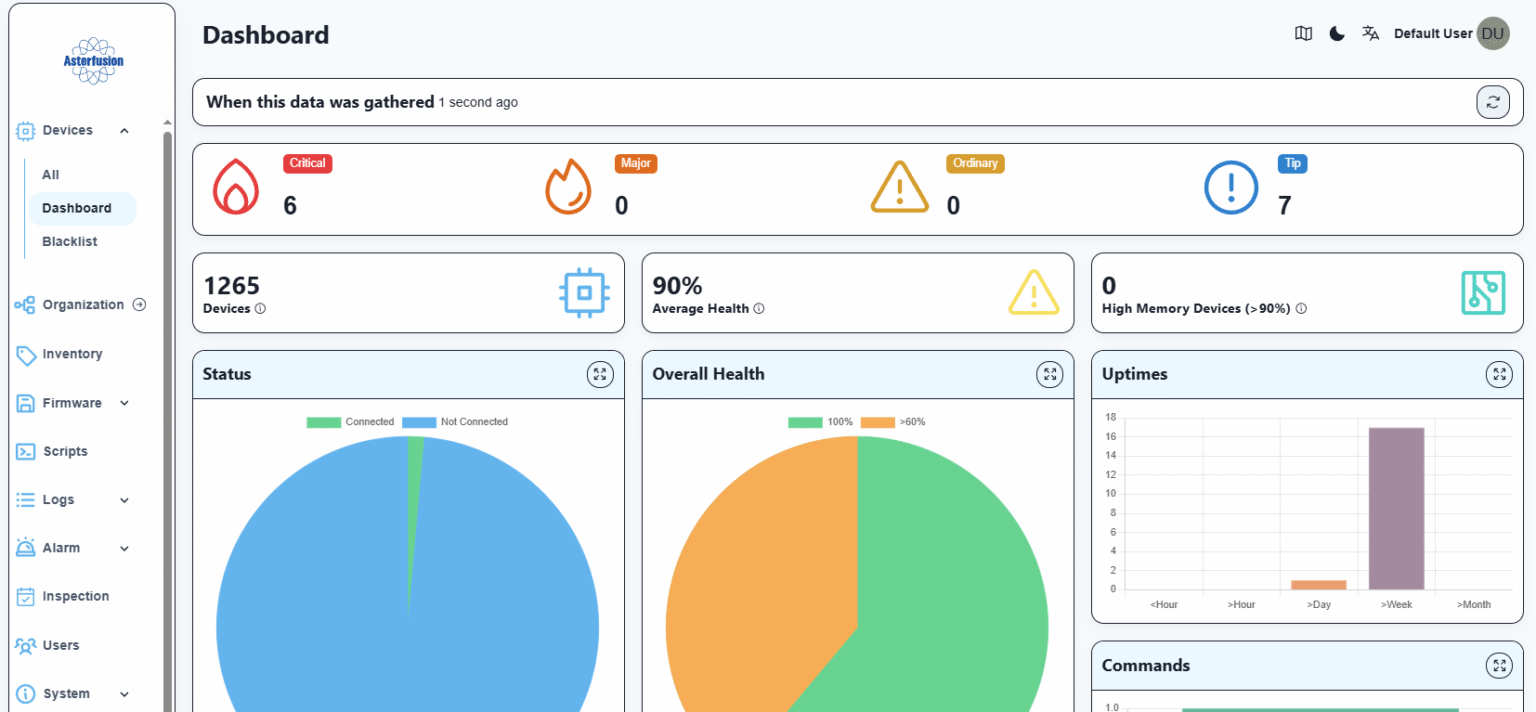Show info for Average Health
Viewport: 1536px width, 712px height.
(x=759, y=309)
